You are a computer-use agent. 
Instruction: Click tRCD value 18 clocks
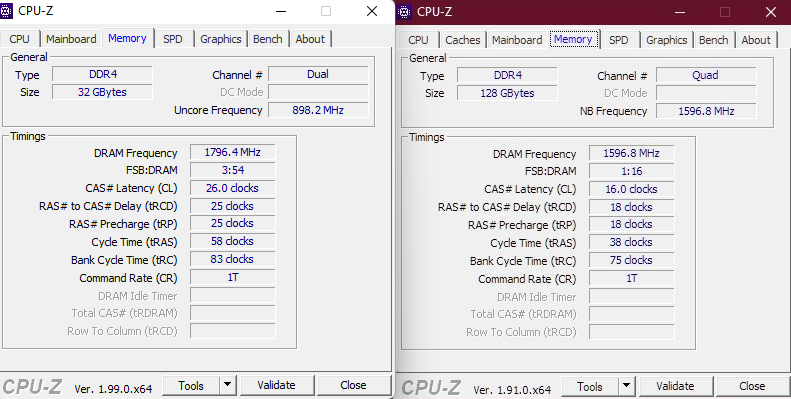point(632,207)
